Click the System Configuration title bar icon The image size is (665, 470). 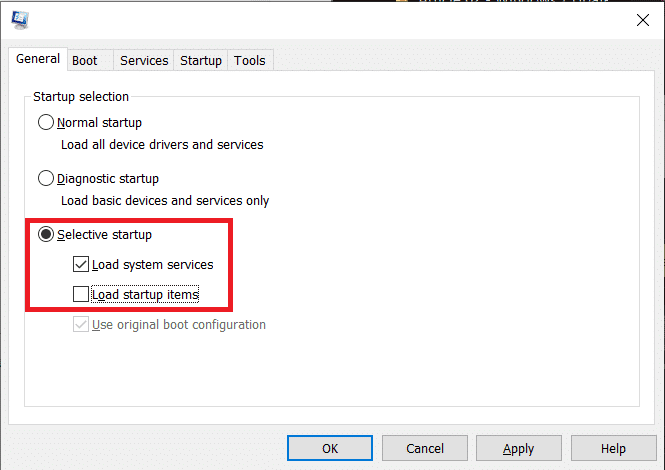[20, 20]
